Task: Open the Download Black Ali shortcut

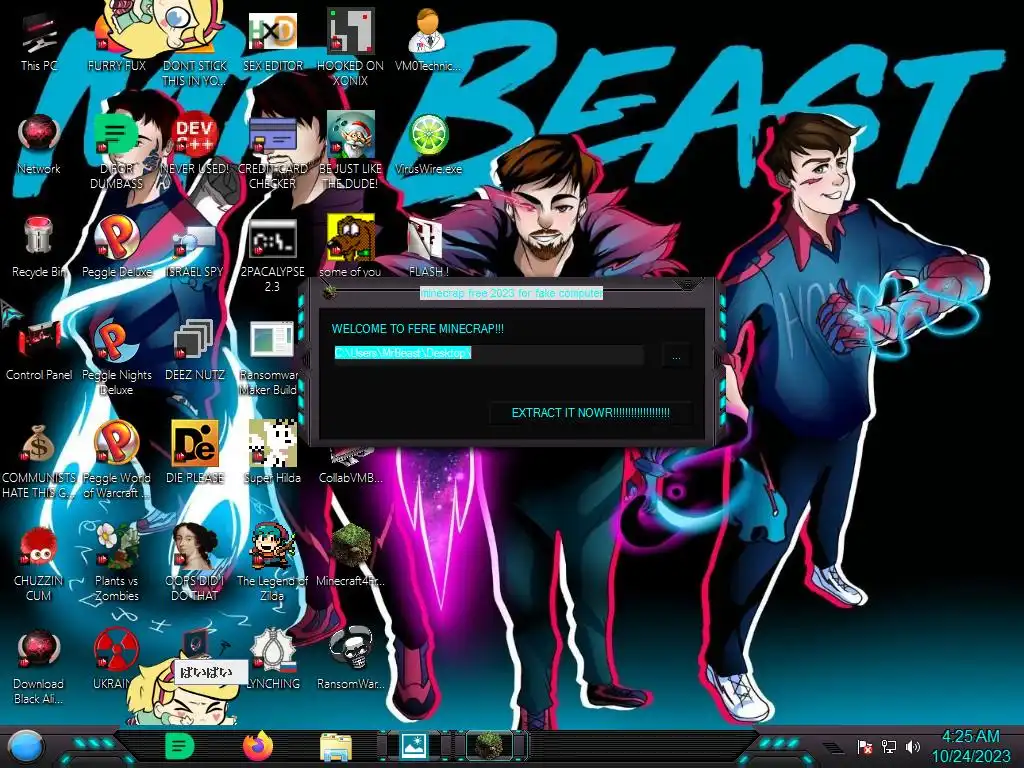Action: tap(39, 665)
